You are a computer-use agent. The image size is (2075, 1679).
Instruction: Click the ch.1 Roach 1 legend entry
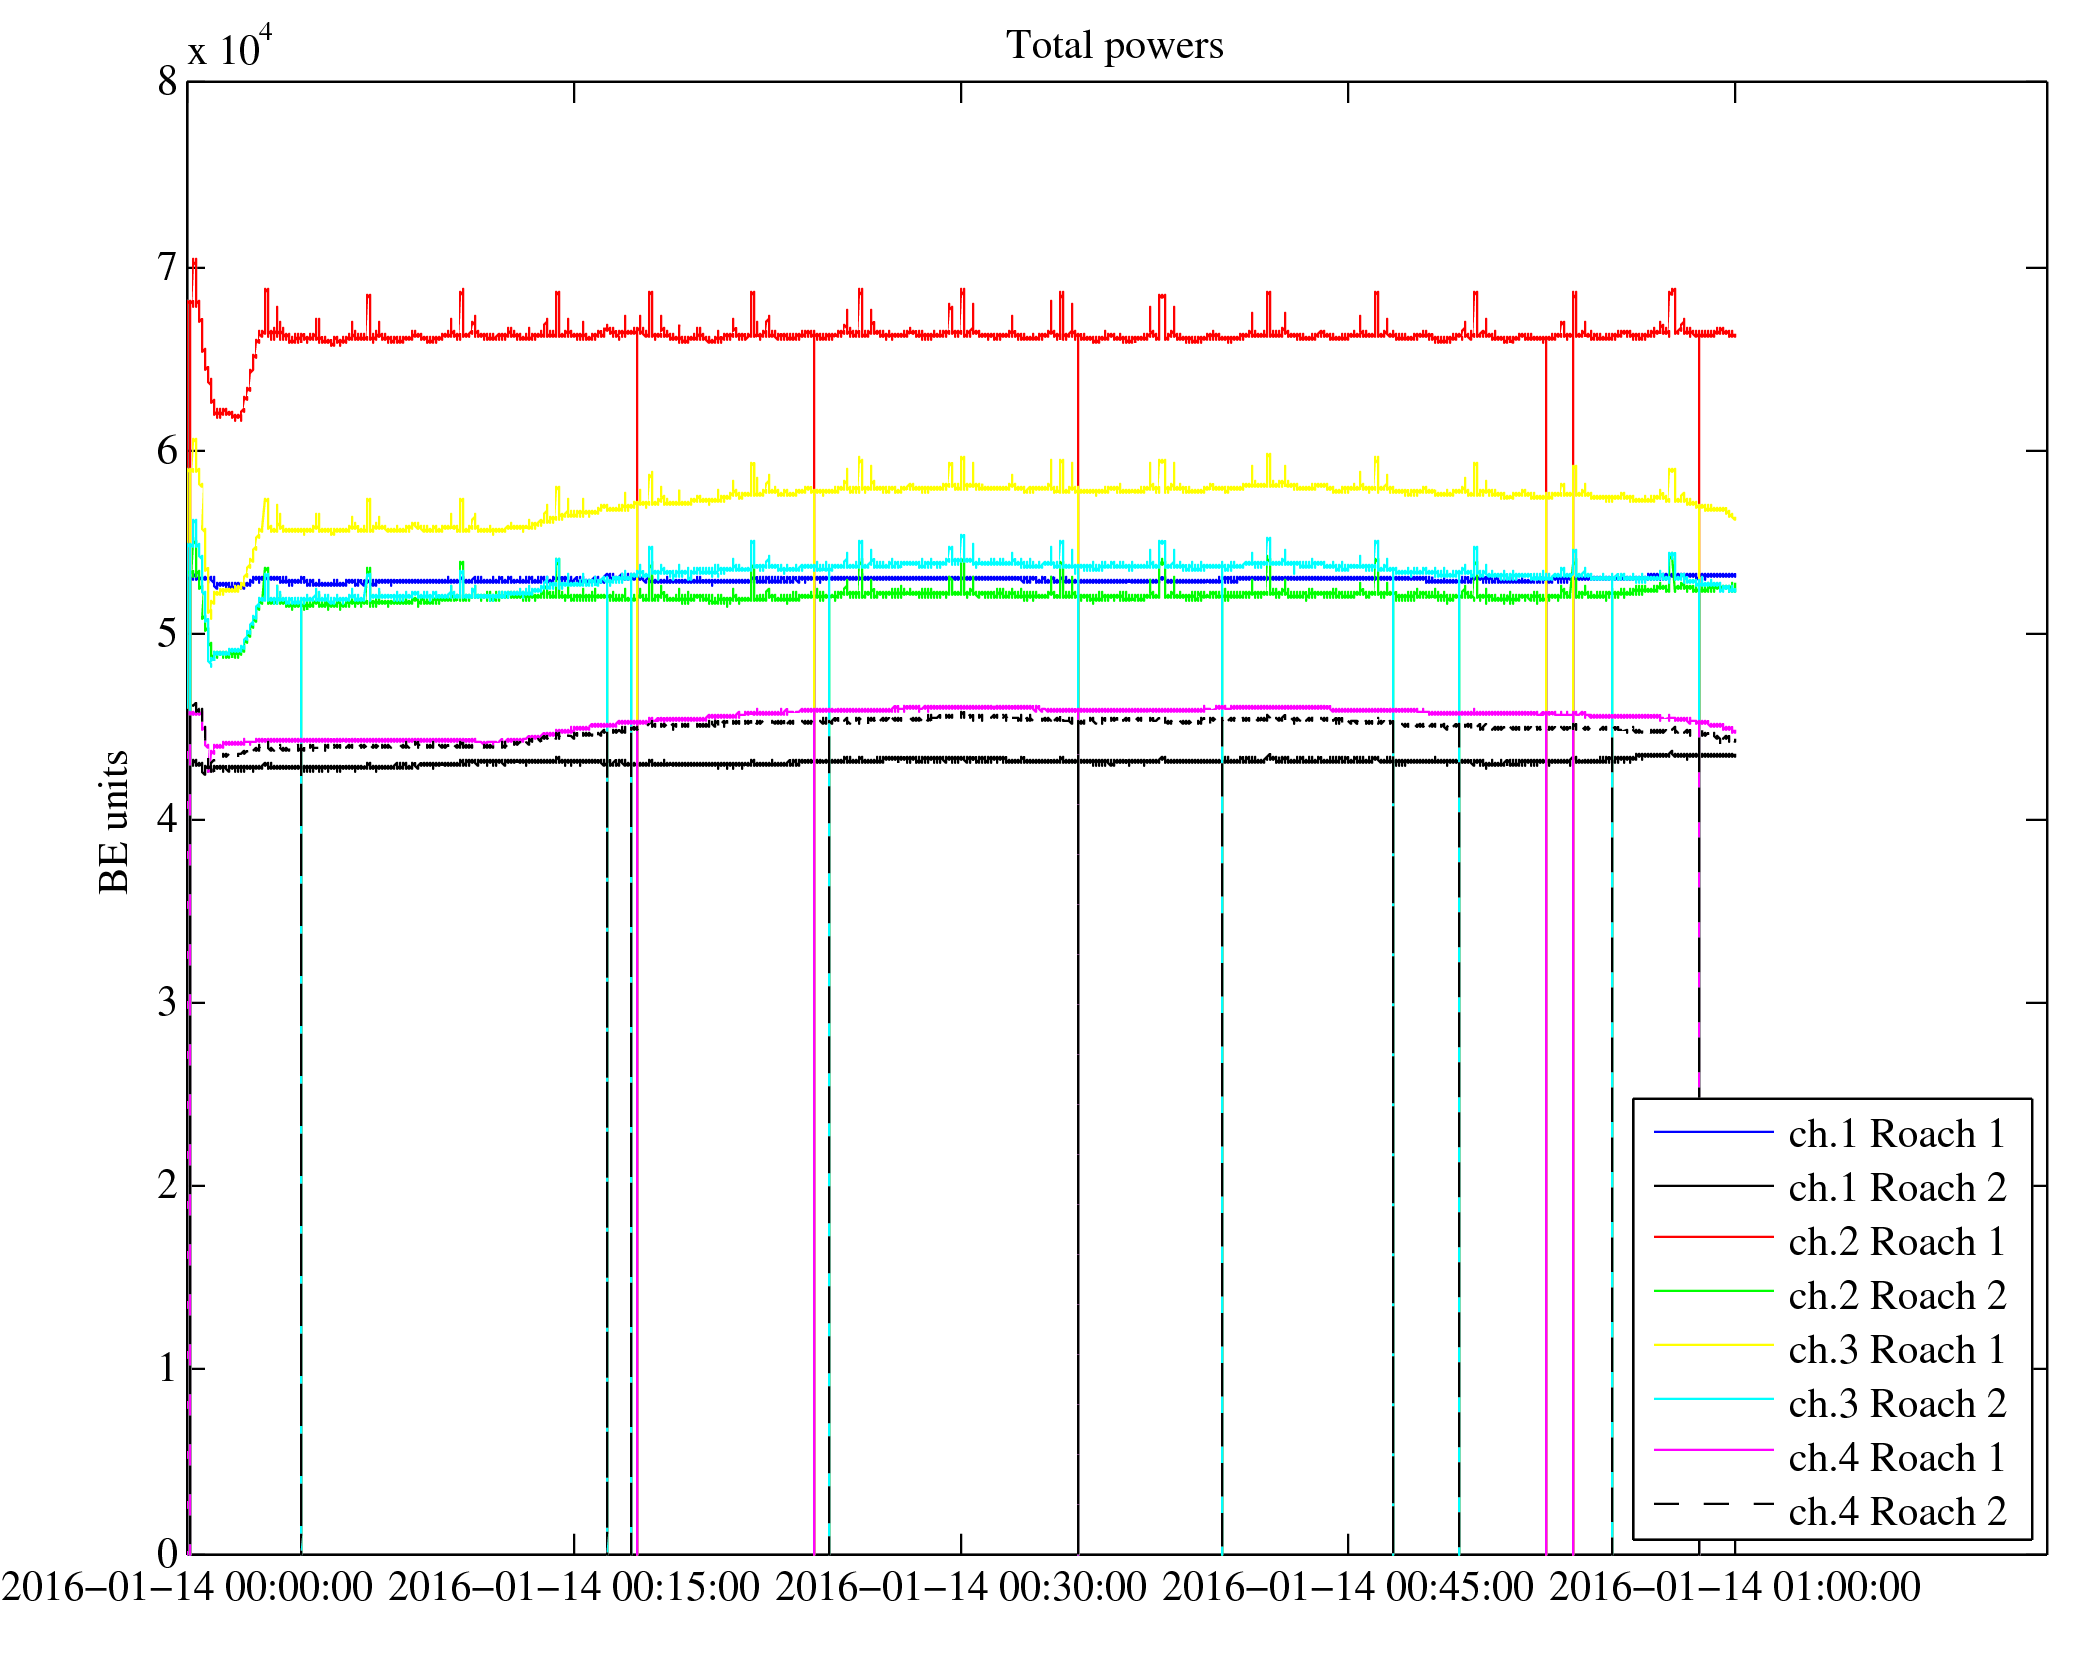(x=1896, y=1134)
